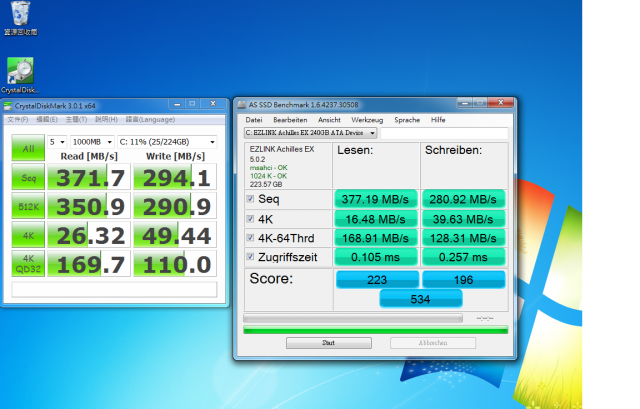Screen dimensions: 640x409
Task: Minimize the CrystalDiskMark window
Action: (x=177, y=104)
